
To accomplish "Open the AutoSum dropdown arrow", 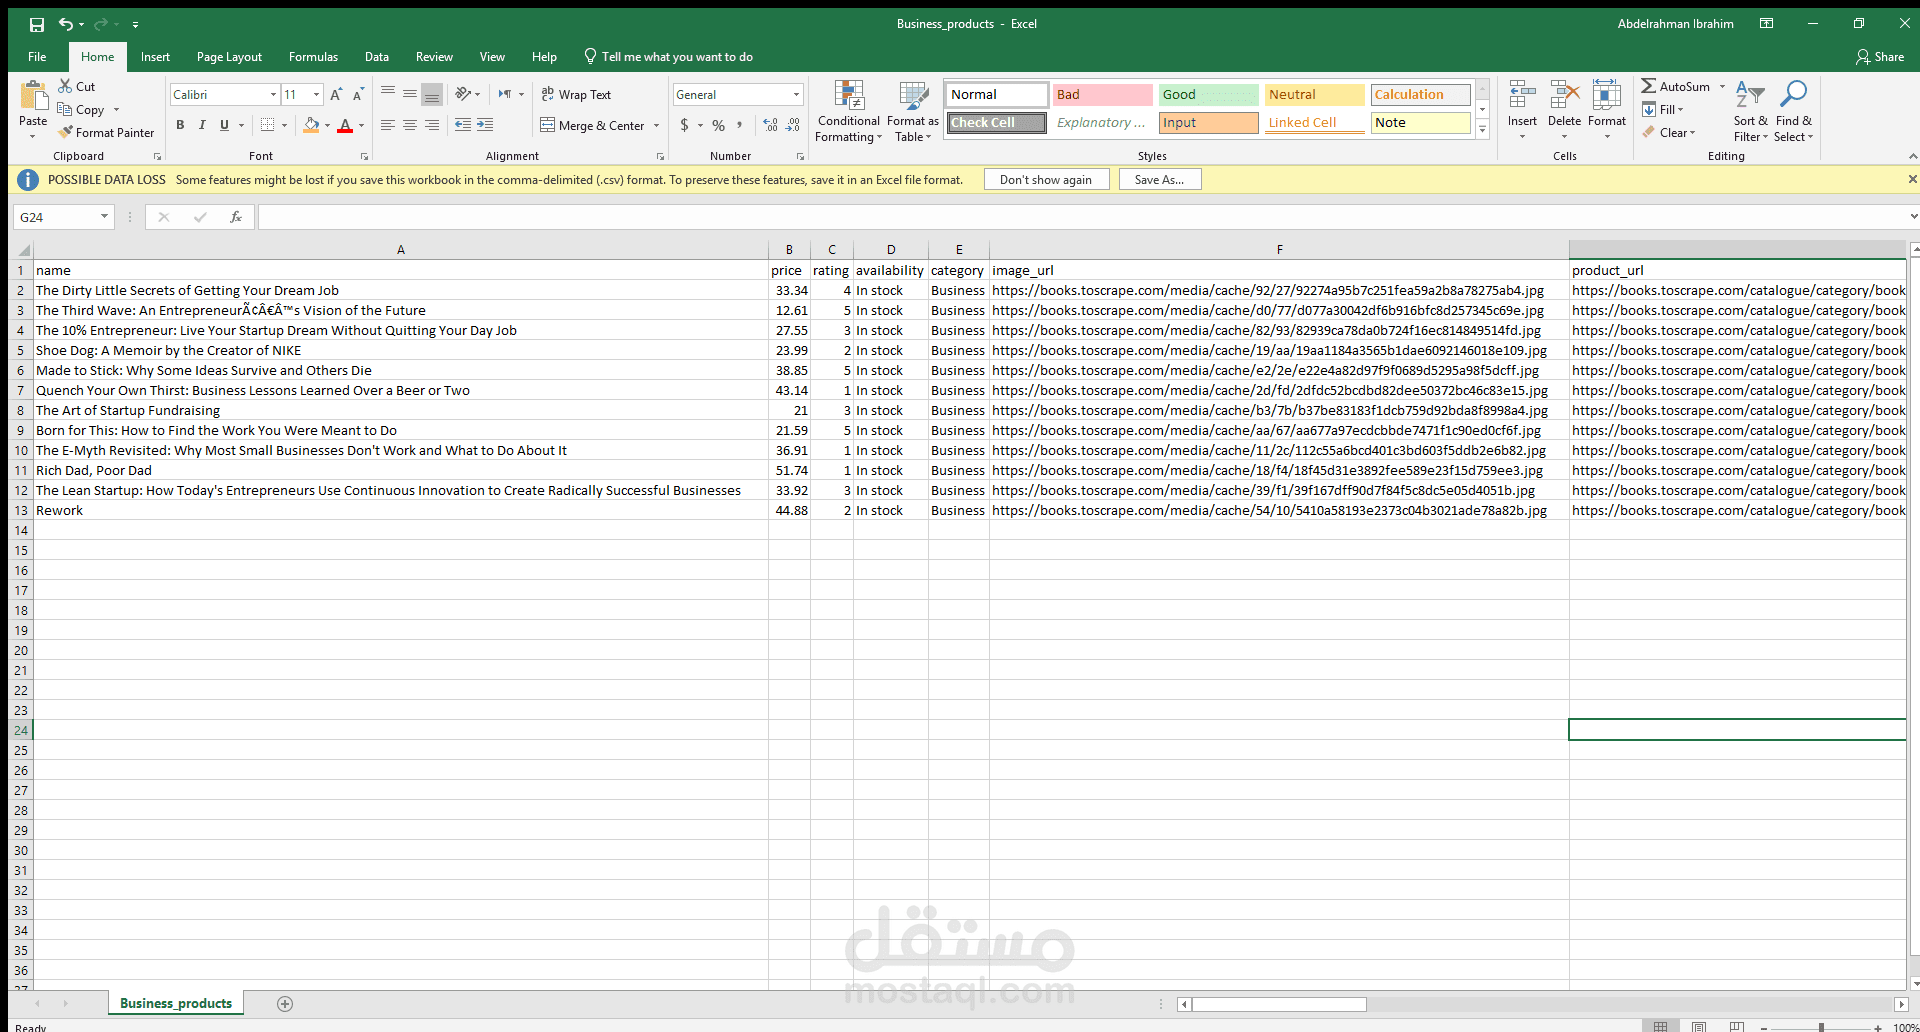I will (1723, 86).
